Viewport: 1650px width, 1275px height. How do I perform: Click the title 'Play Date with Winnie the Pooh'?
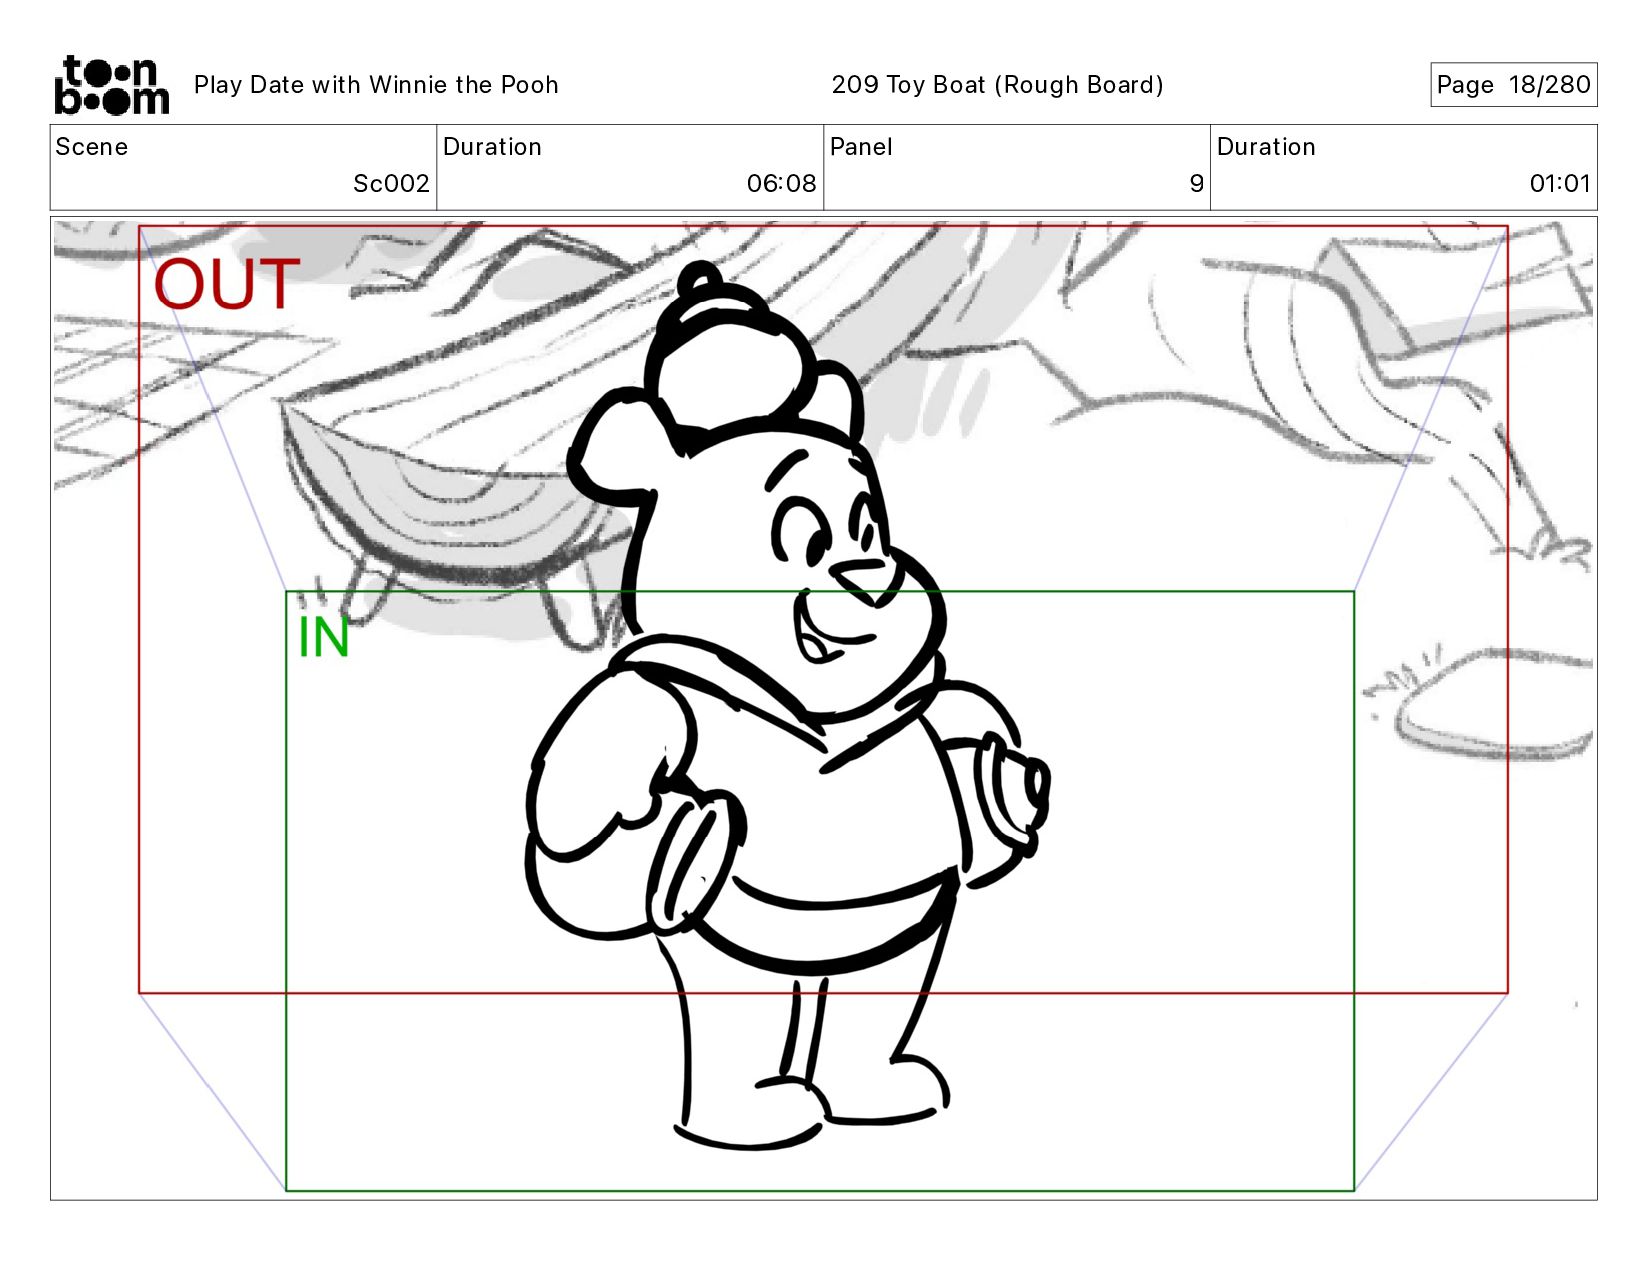(376, 85)
